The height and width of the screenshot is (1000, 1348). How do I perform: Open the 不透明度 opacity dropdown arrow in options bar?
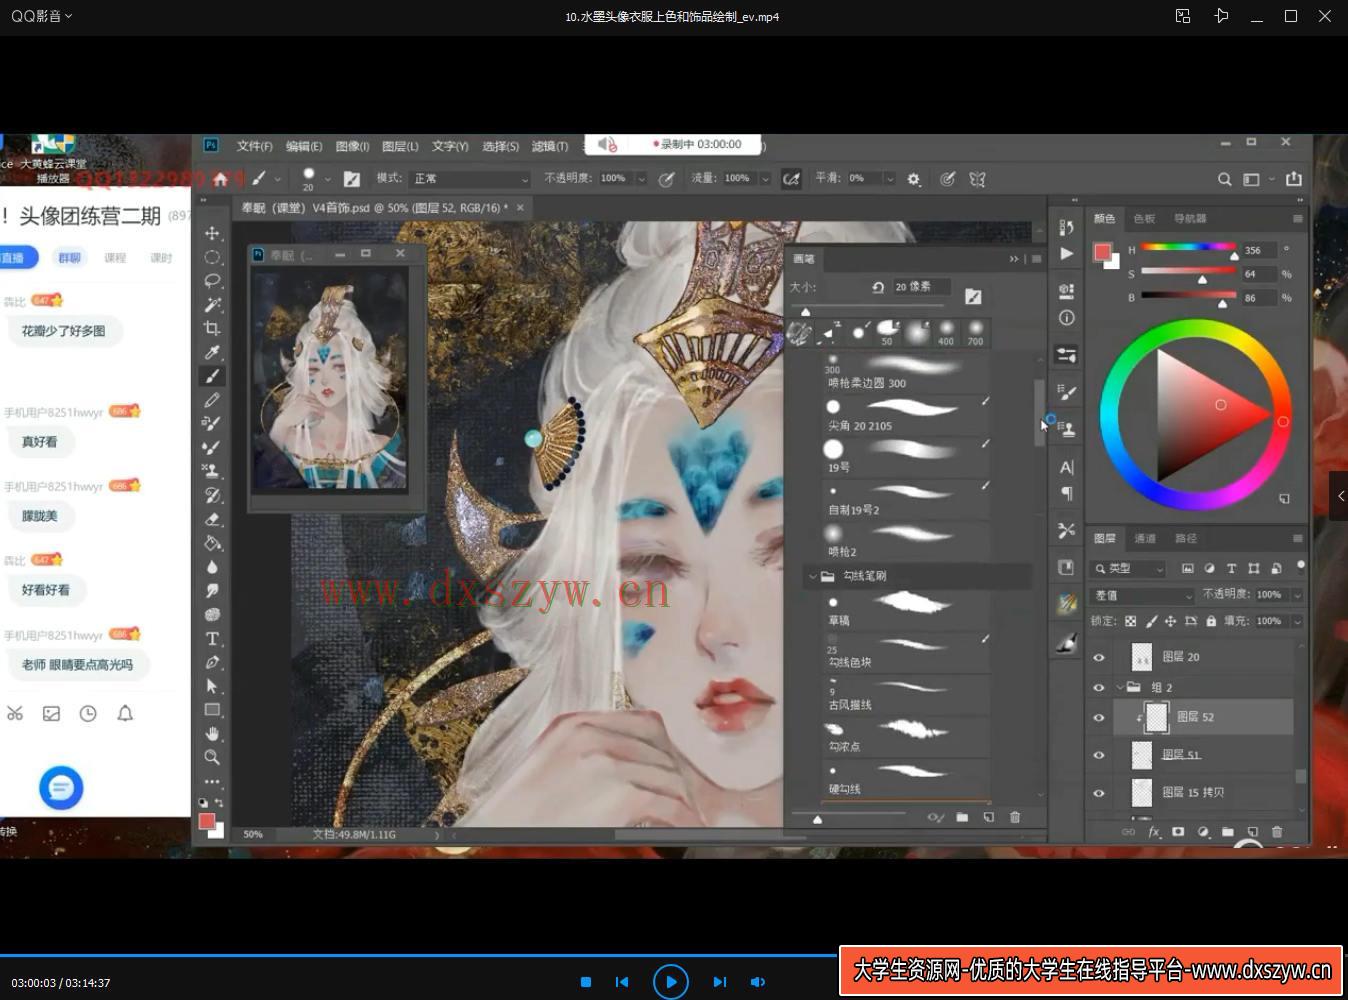tap(641, 179)
